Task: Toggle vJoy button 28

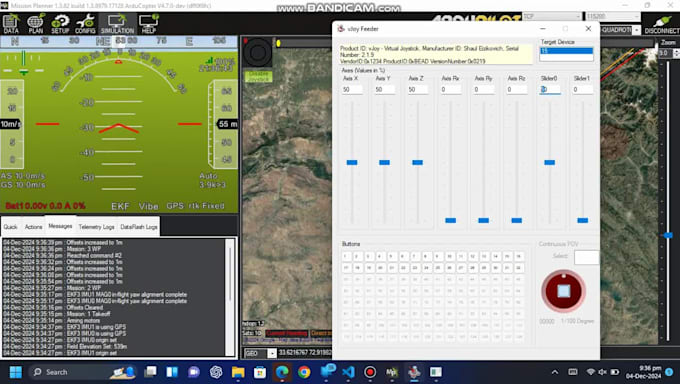Action: point(473,268)
